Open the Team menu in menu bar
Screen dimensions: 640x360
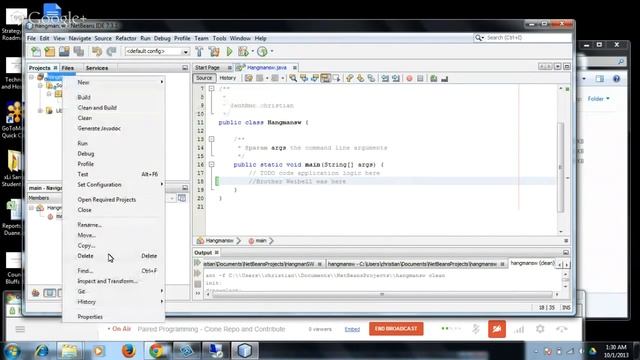[201, 38]
